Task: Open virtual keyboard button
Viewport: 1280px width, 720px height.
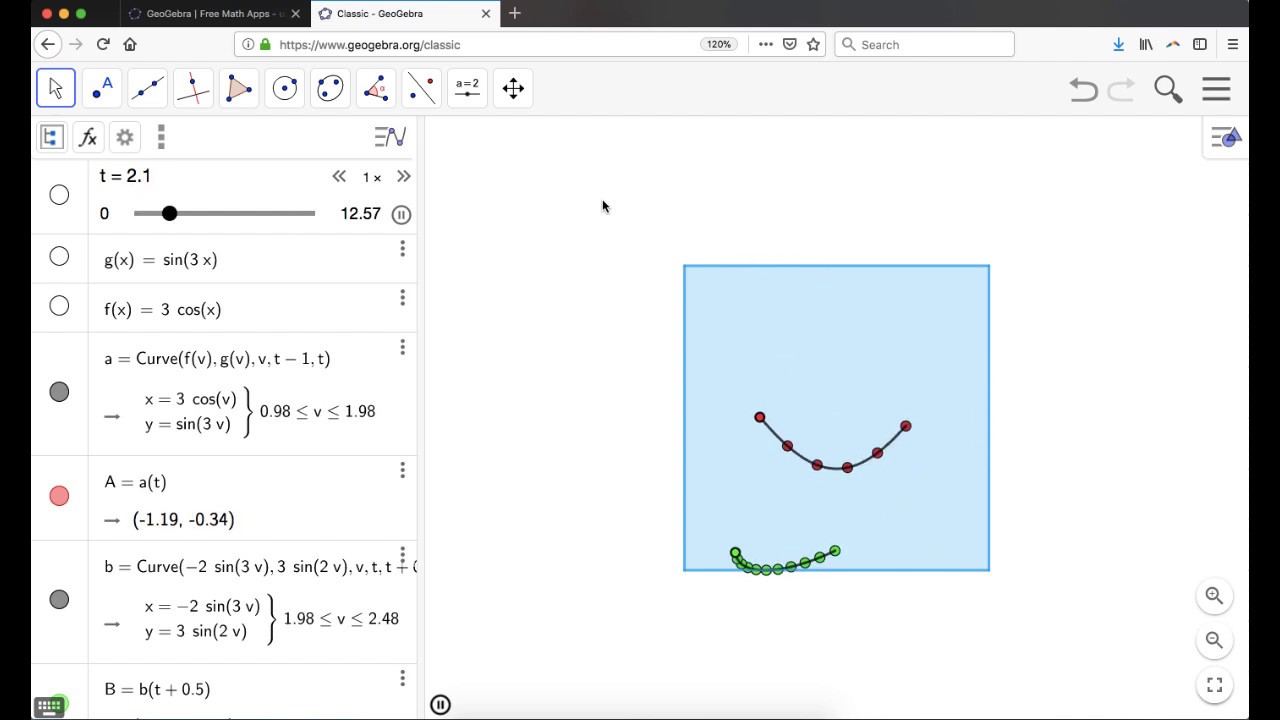Action: tap(48, 706)
